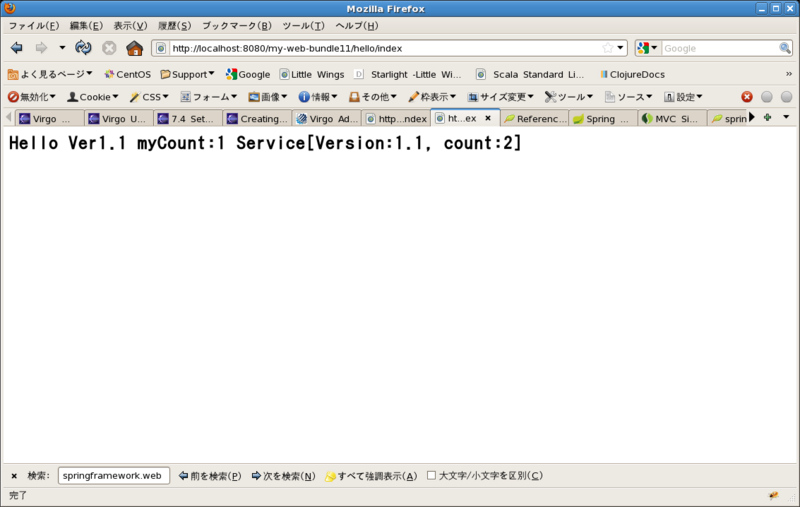Switch to the Spring tab
800x507 pixels.
[604, 118]
